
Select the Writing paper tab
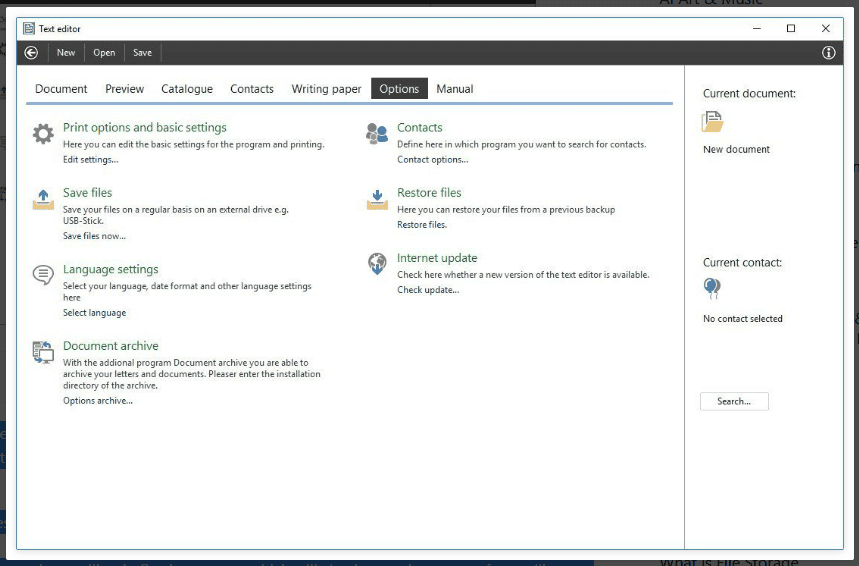(327, 89)
